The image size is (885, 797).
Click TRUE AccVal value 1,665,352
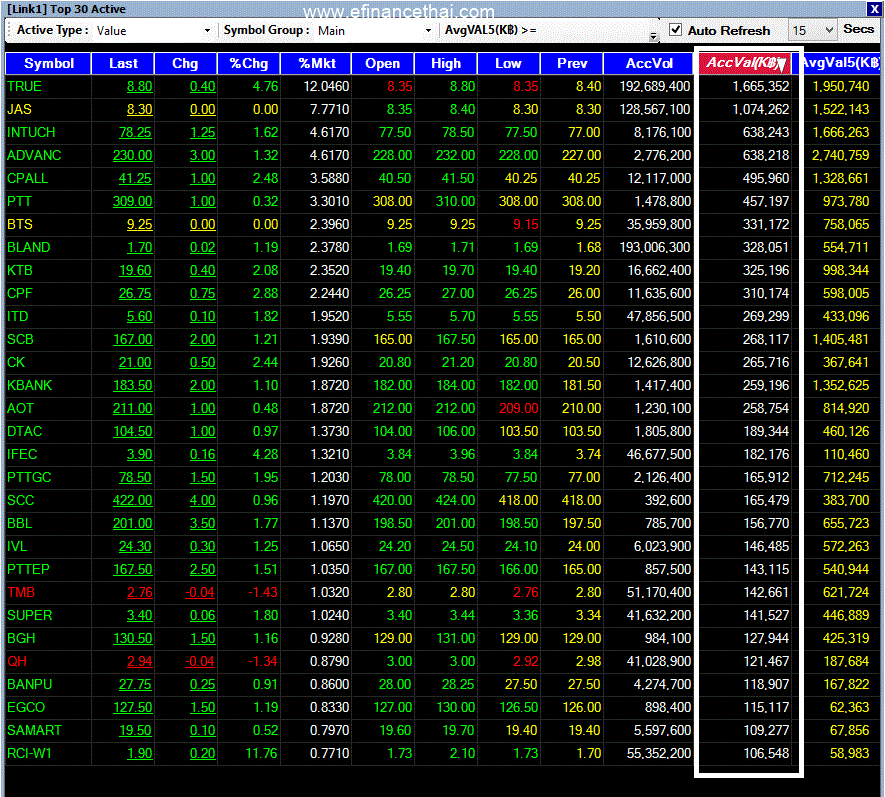[761, 86]
